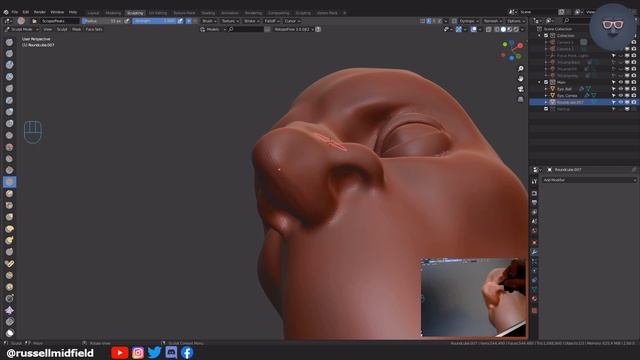Viewport: 640px width, 360px height.
Task: Open the Brush settings dropdown
Action: point(209,21)
